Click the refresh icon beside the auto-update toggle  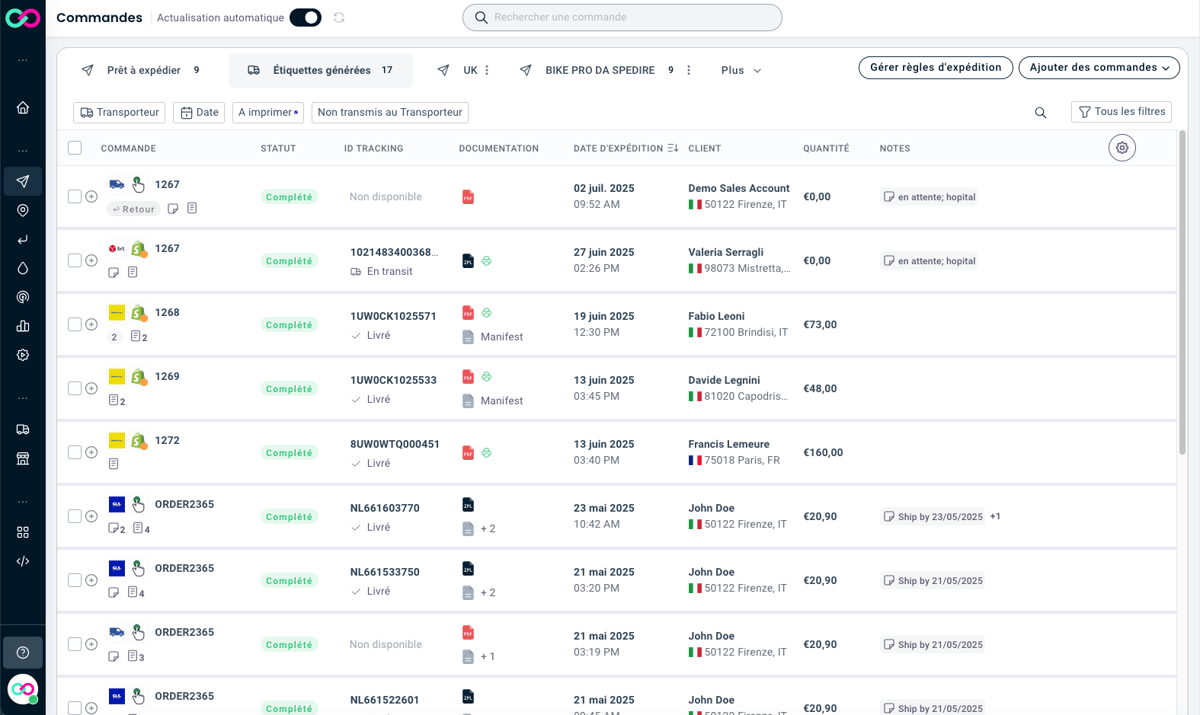(x=339, y=18)
